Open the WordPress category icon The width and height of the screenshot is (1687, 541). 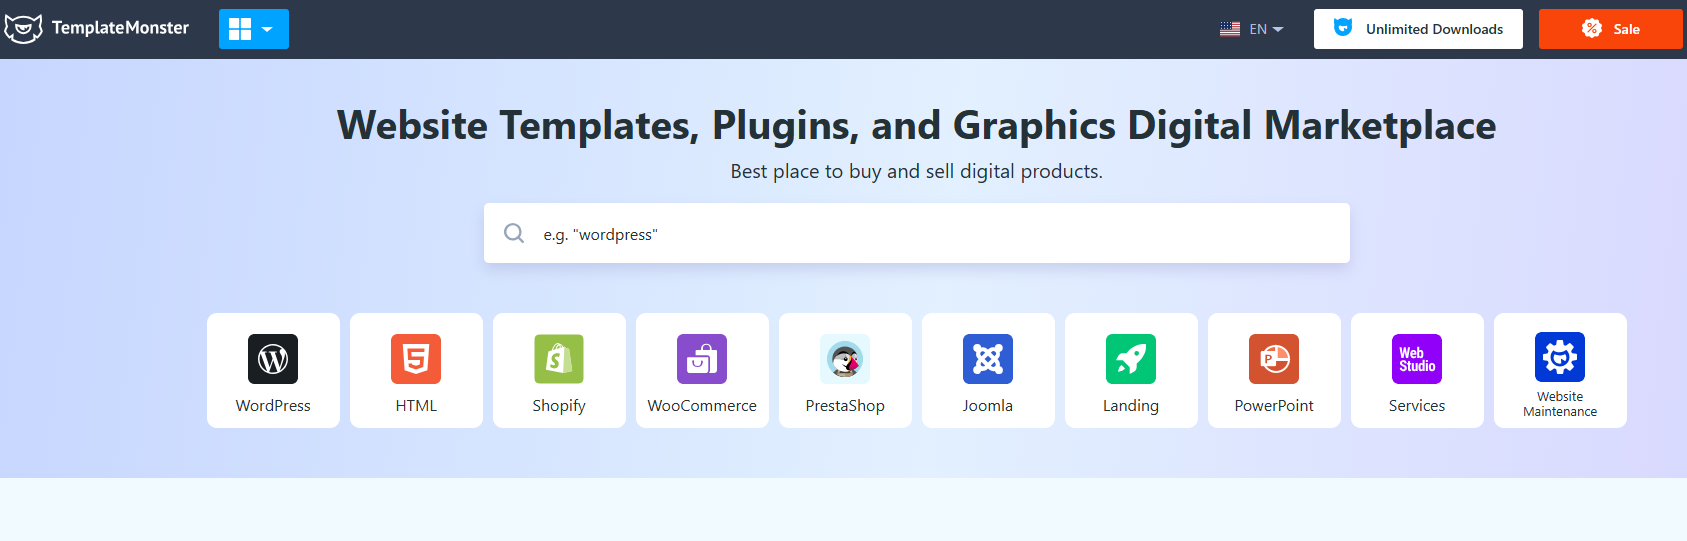pyautogui.click(x=273, y=359)
